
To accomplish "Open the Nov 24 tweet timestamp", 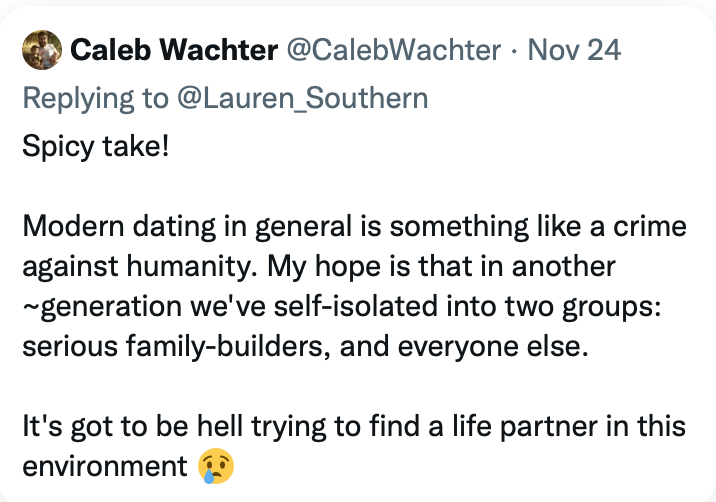I will point(575,50).
